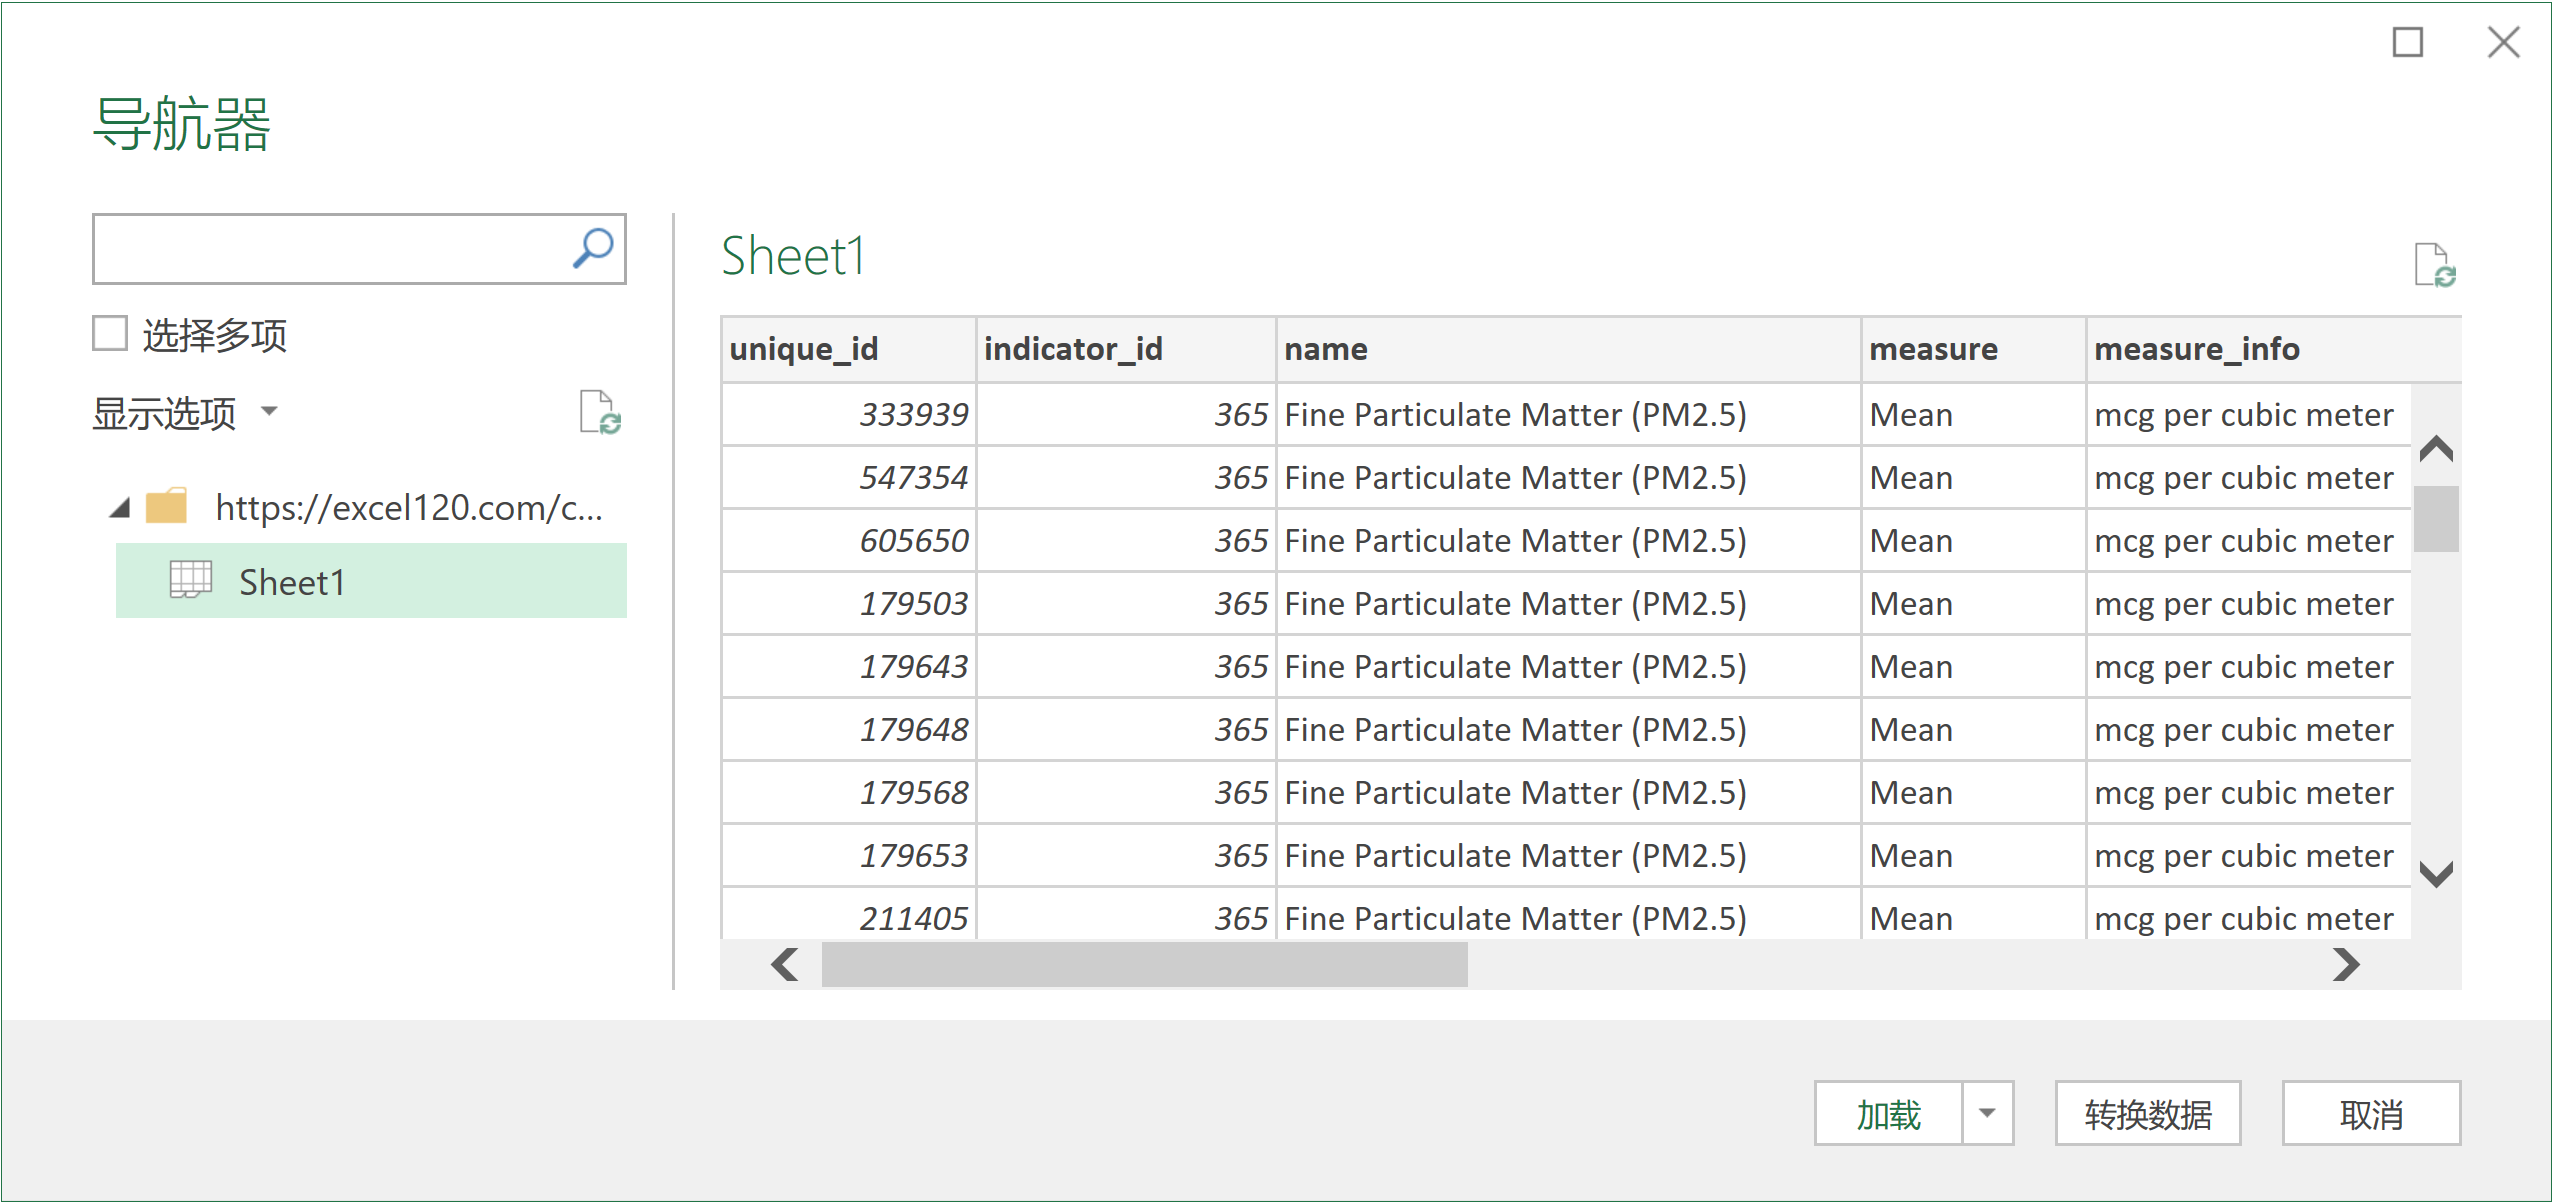Click inside the navigator search box
2553x1203 pixels.
pyautogui.click(x=330, y=248)
